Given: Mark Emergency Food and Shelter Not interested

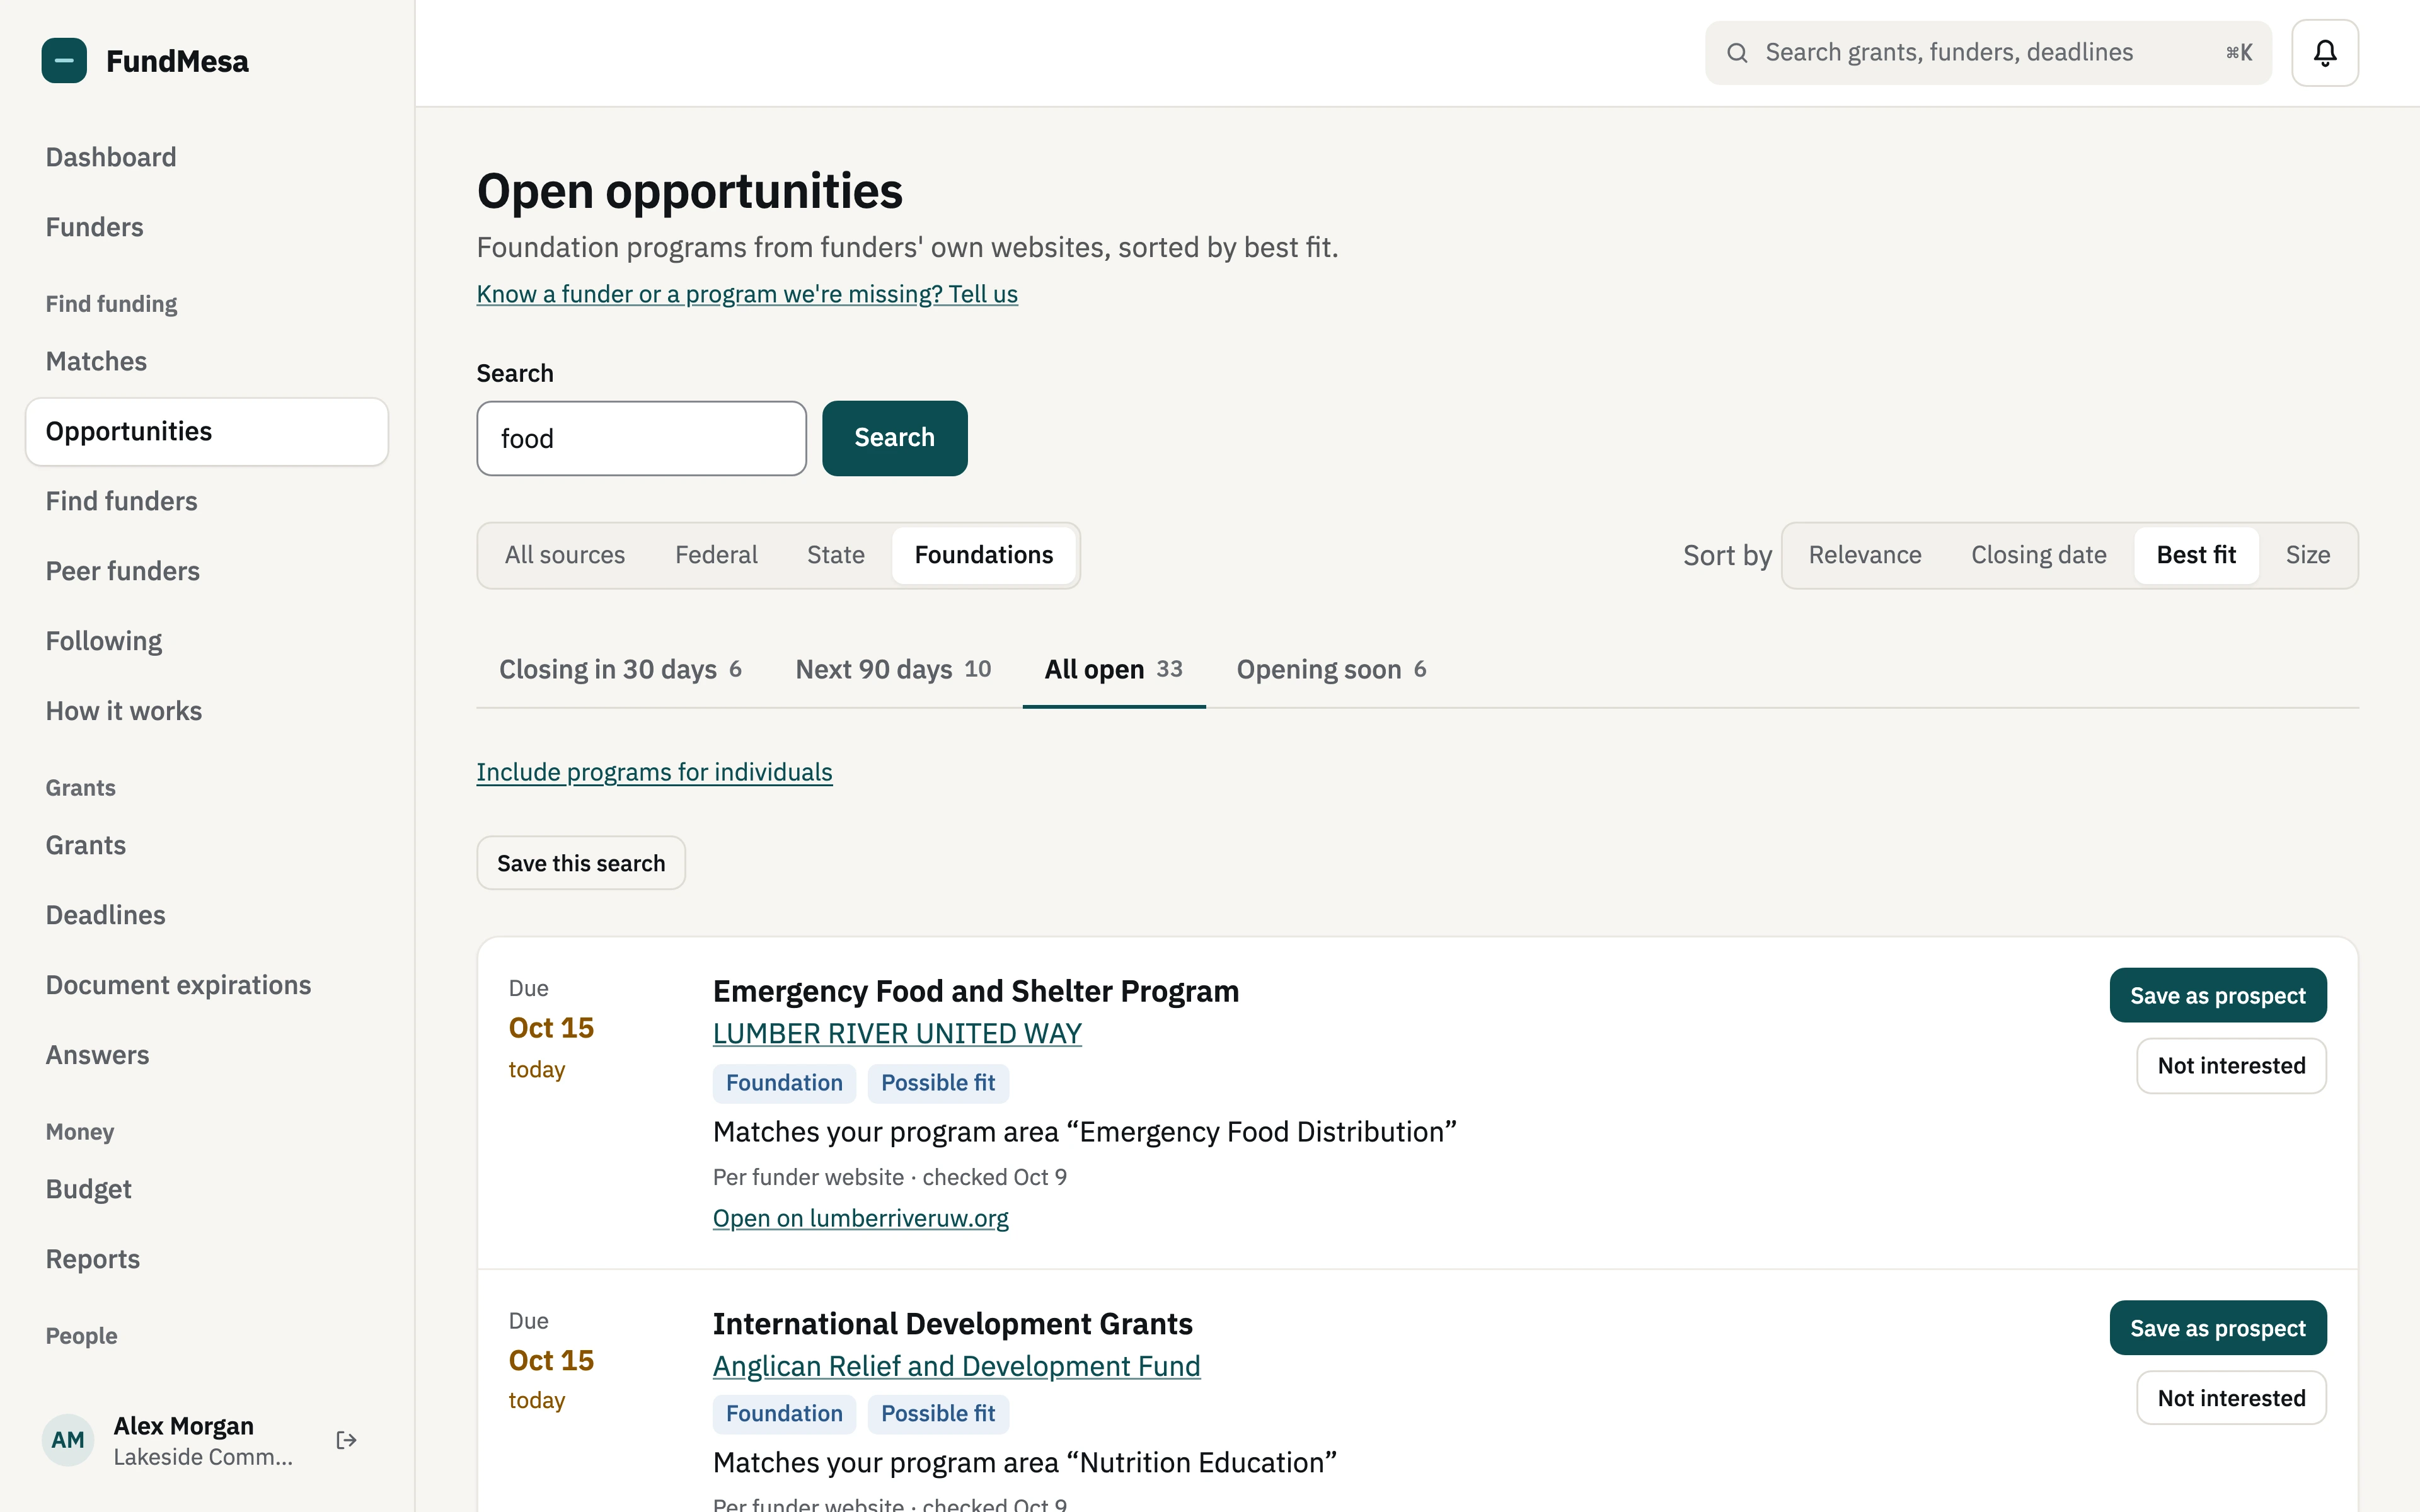Looking at the screenshot, I should point(2231,1066).
